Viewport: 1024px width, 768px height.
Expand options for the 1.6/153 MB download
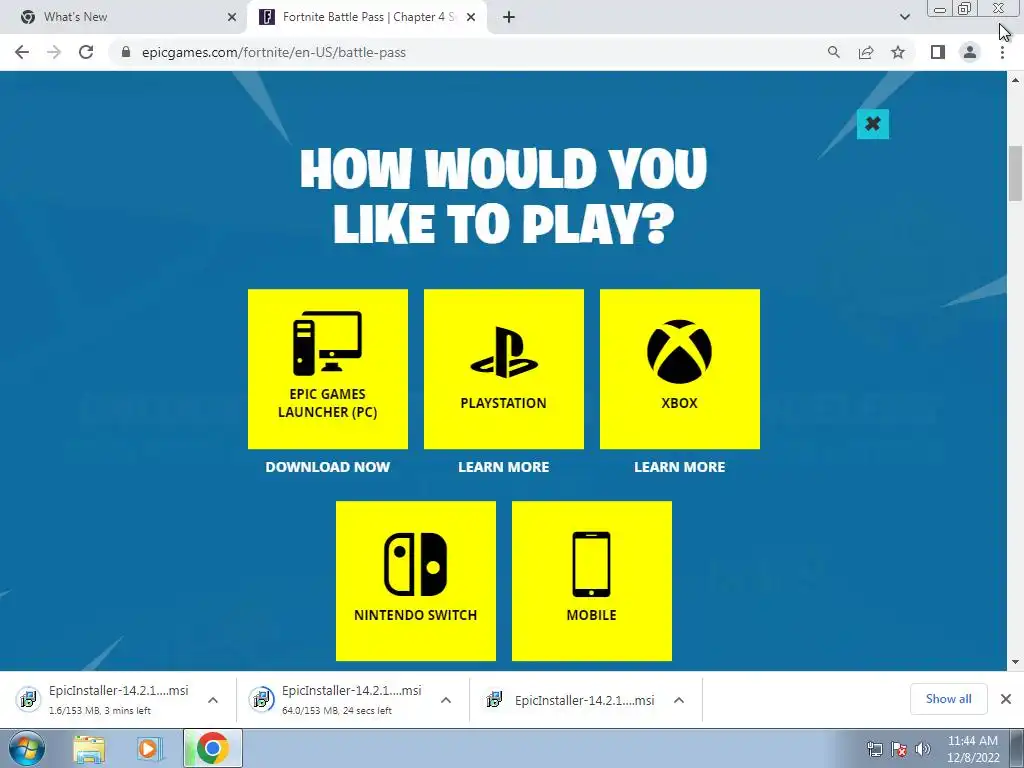tap(213, 700)
